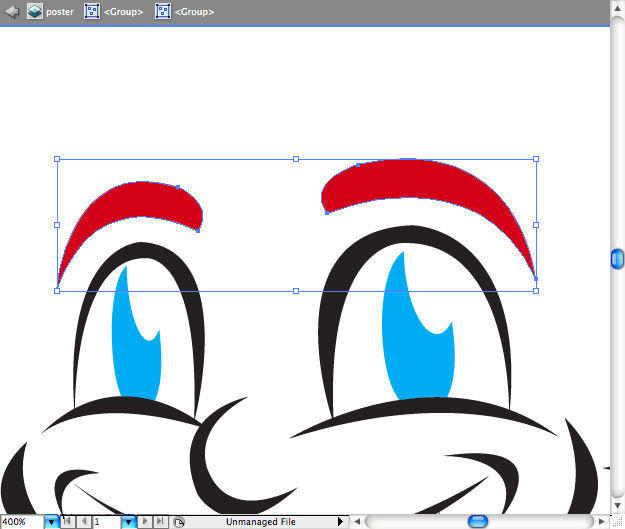The height and width of the screenshot is (529, 625).
Task: Click the window resize grip corner
Action: click(x=617, y=521)
